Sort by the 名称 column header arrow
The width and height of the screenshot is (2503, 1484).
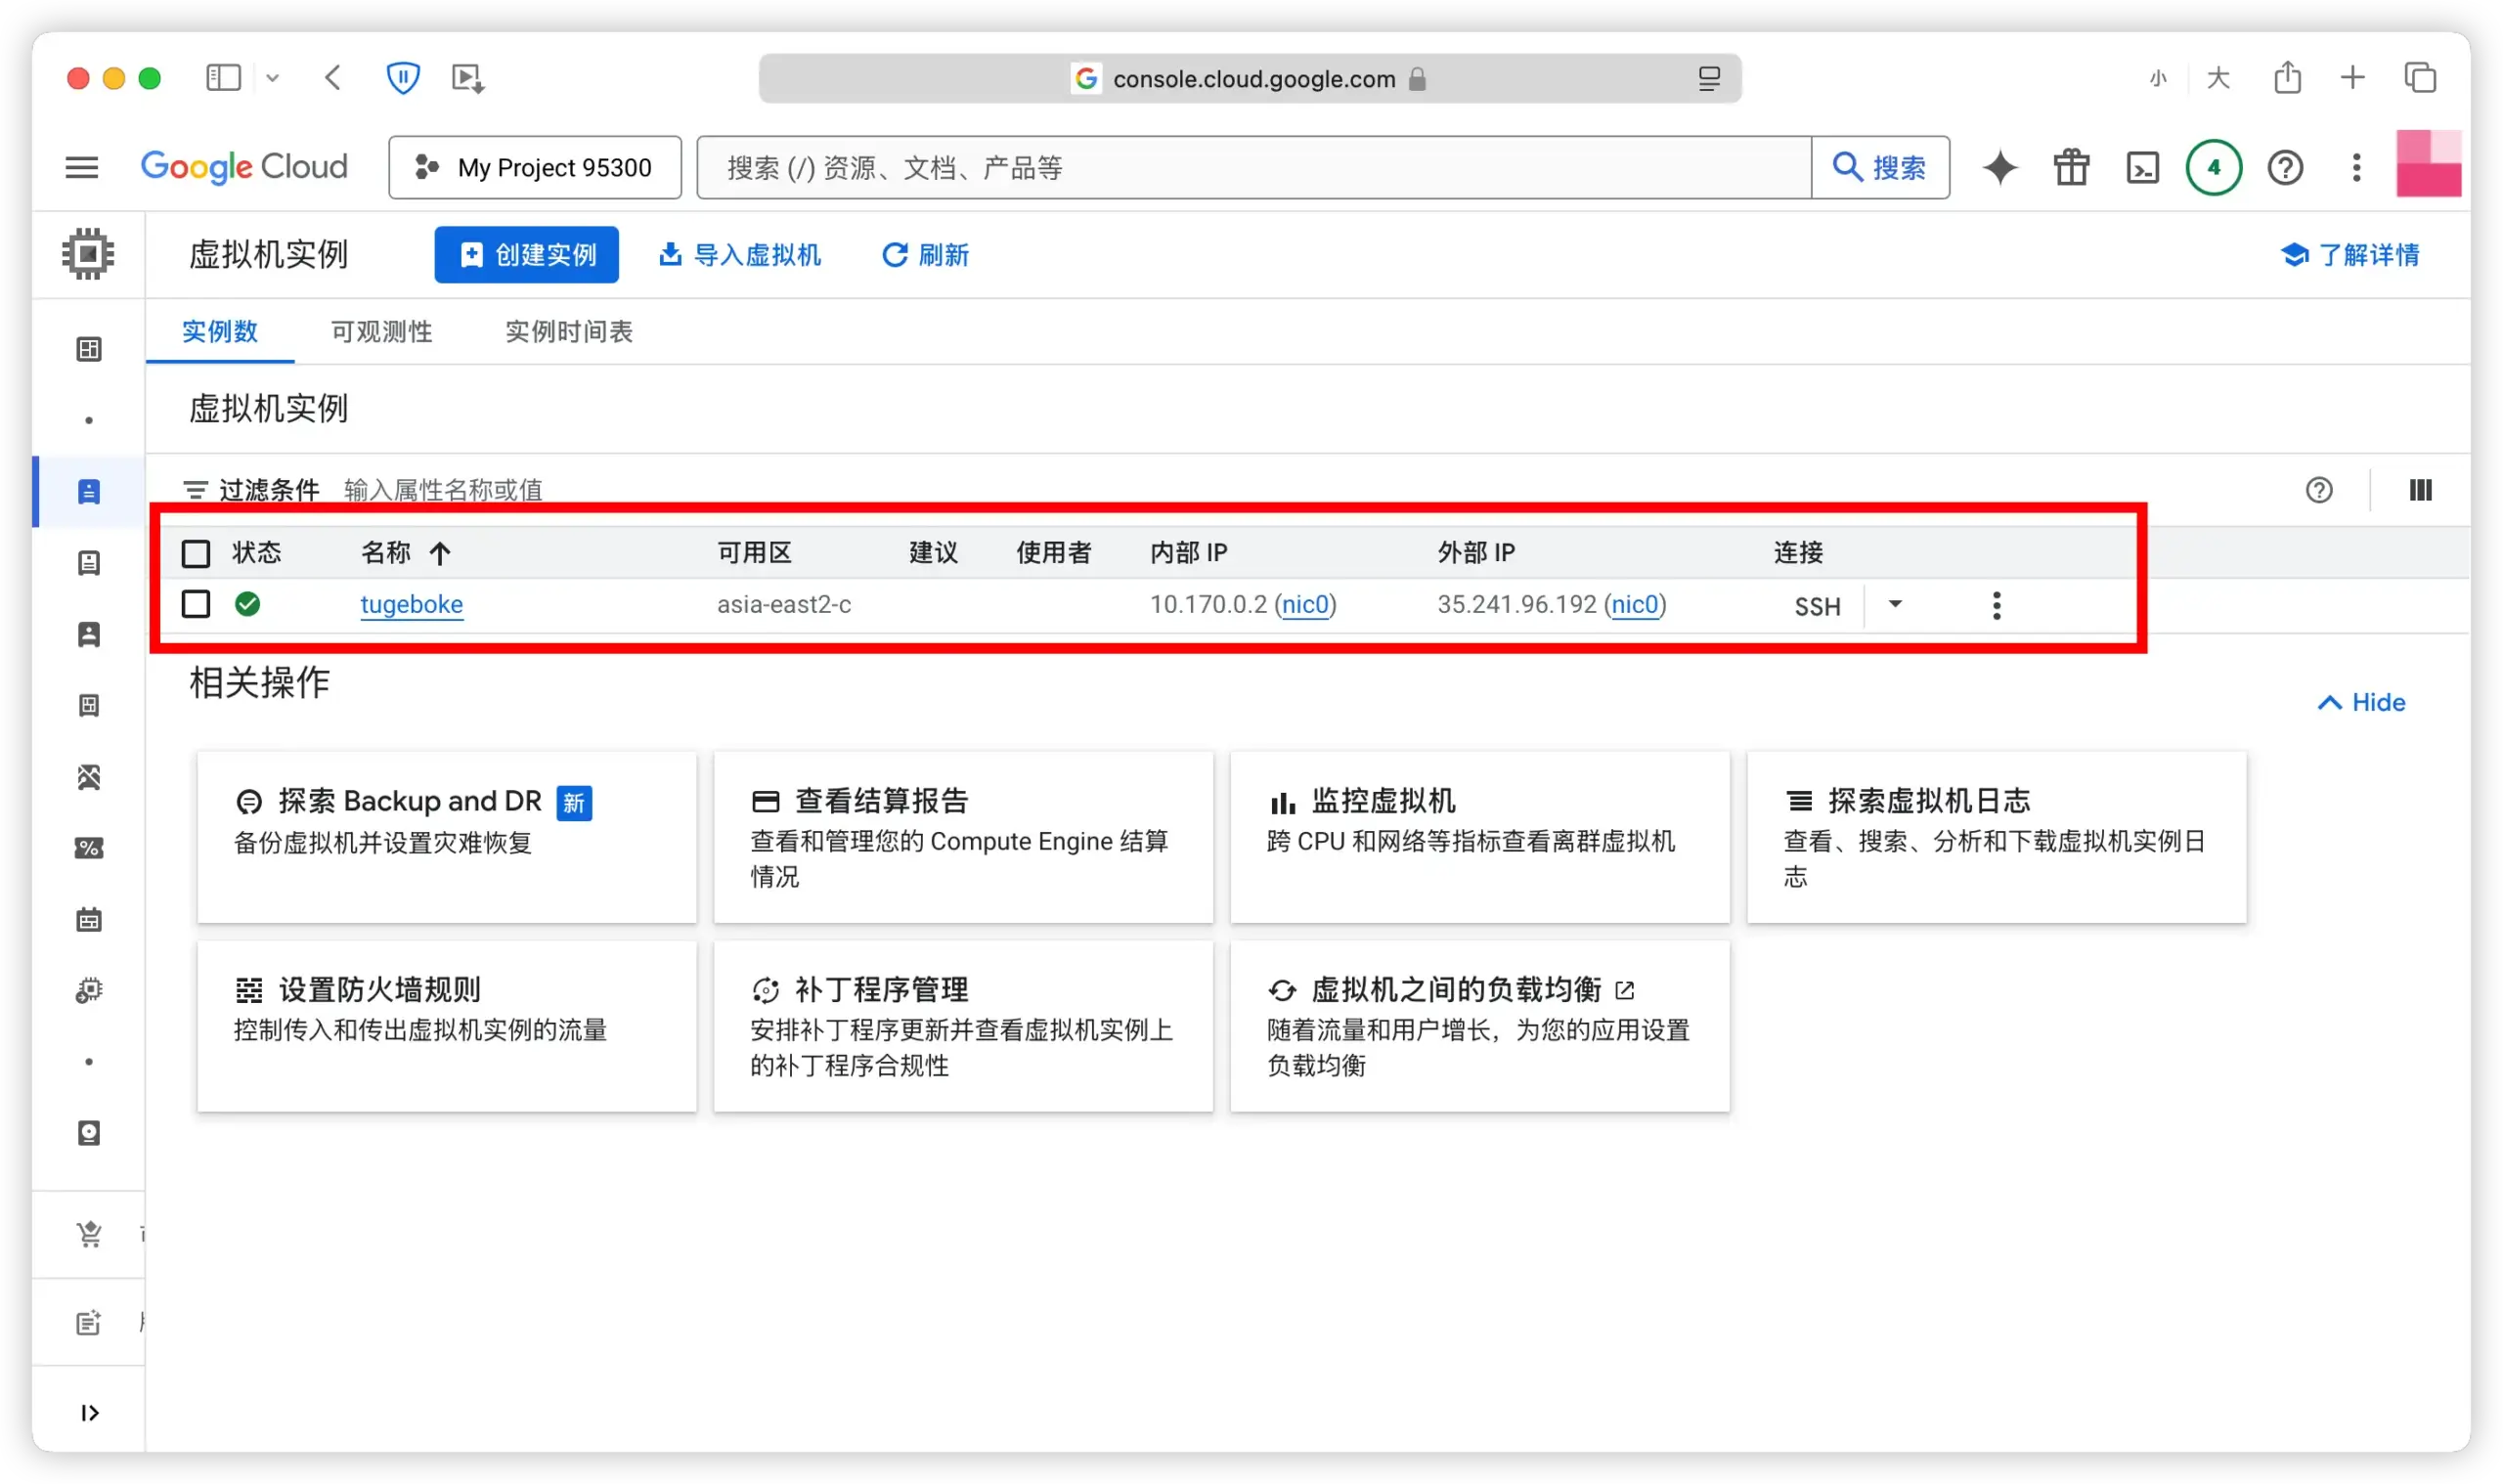[440, 553]
